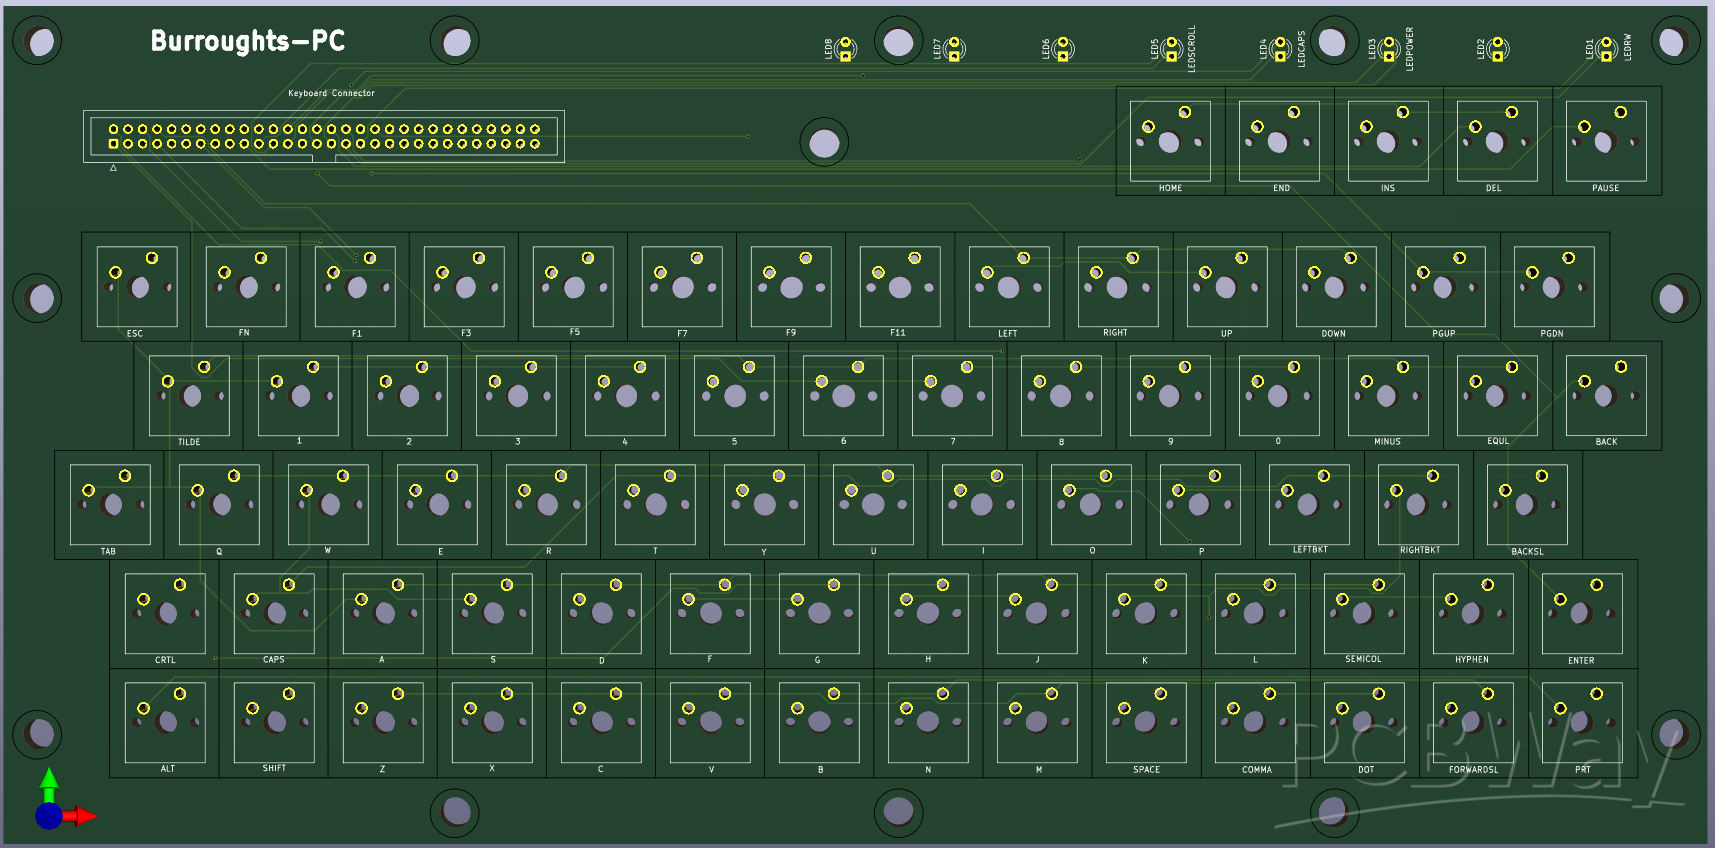Click the SEMICOL silkscreen label
1715x848 pixels.
click(1363, 659)
